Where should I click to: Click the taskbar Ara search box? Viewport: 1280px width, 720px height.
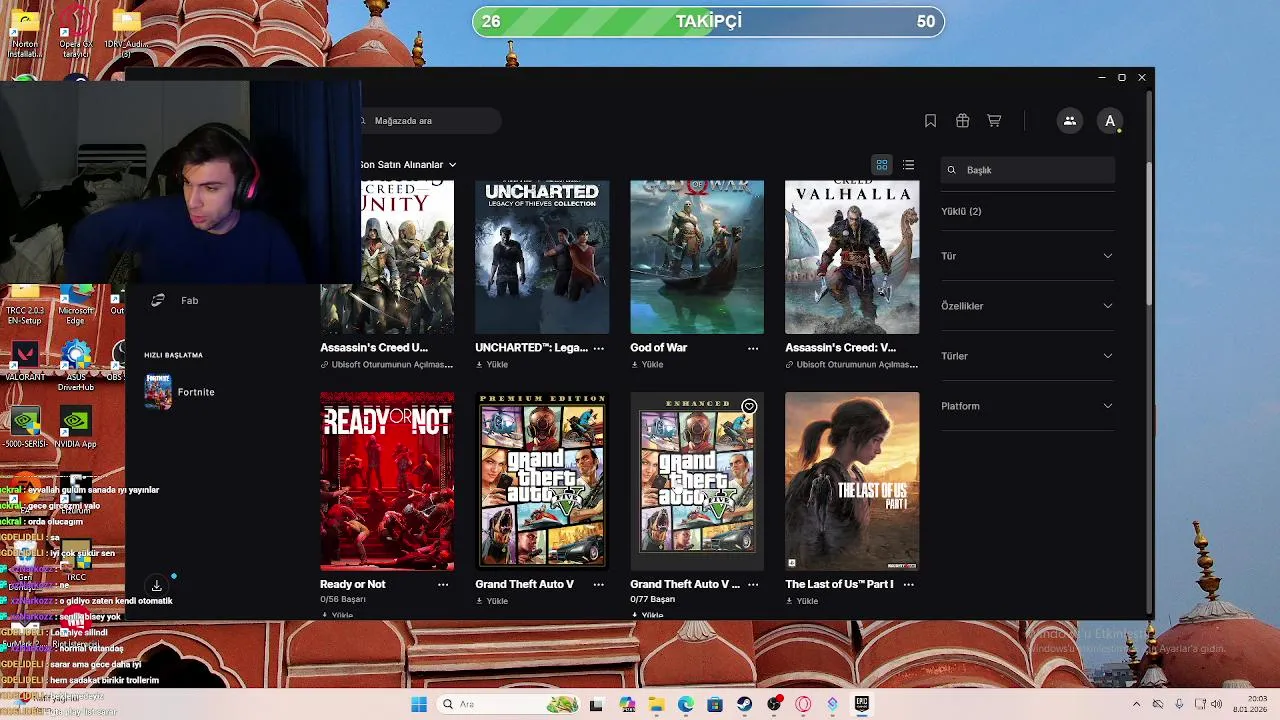[510, 704]
